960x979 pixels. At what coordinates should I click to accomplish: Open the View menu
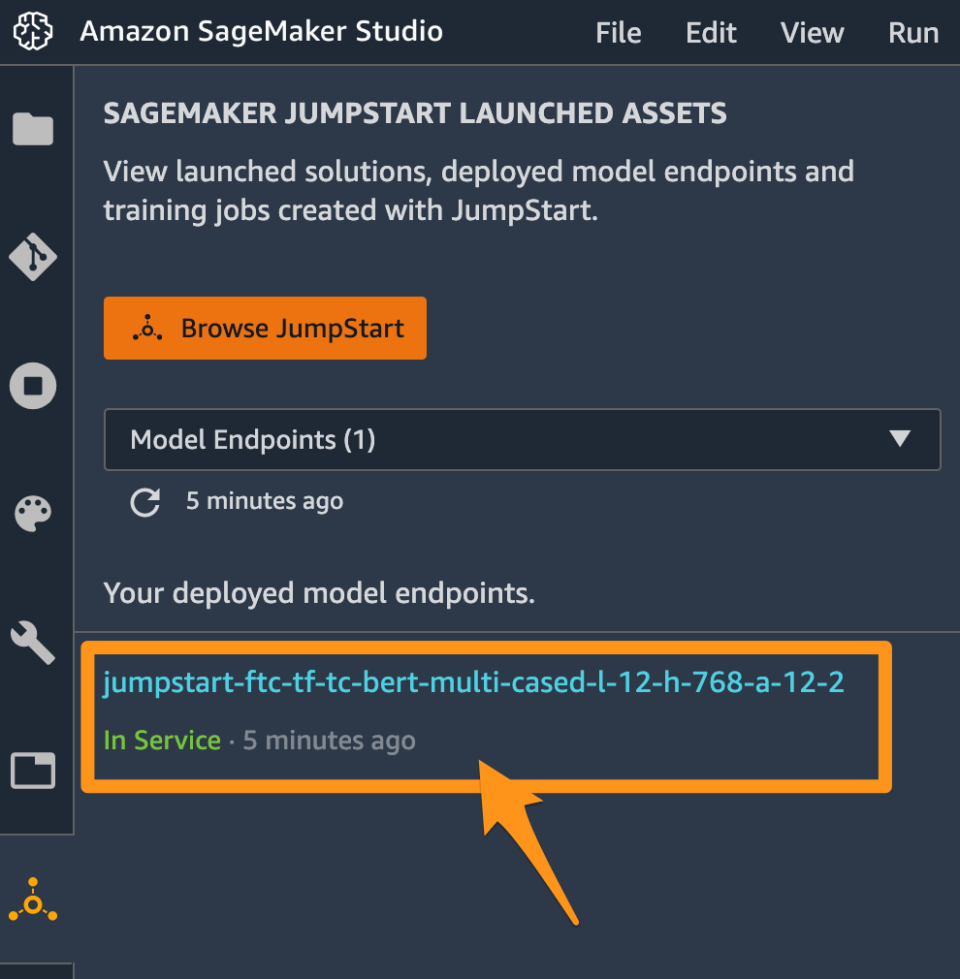click(x=811, y=32)
